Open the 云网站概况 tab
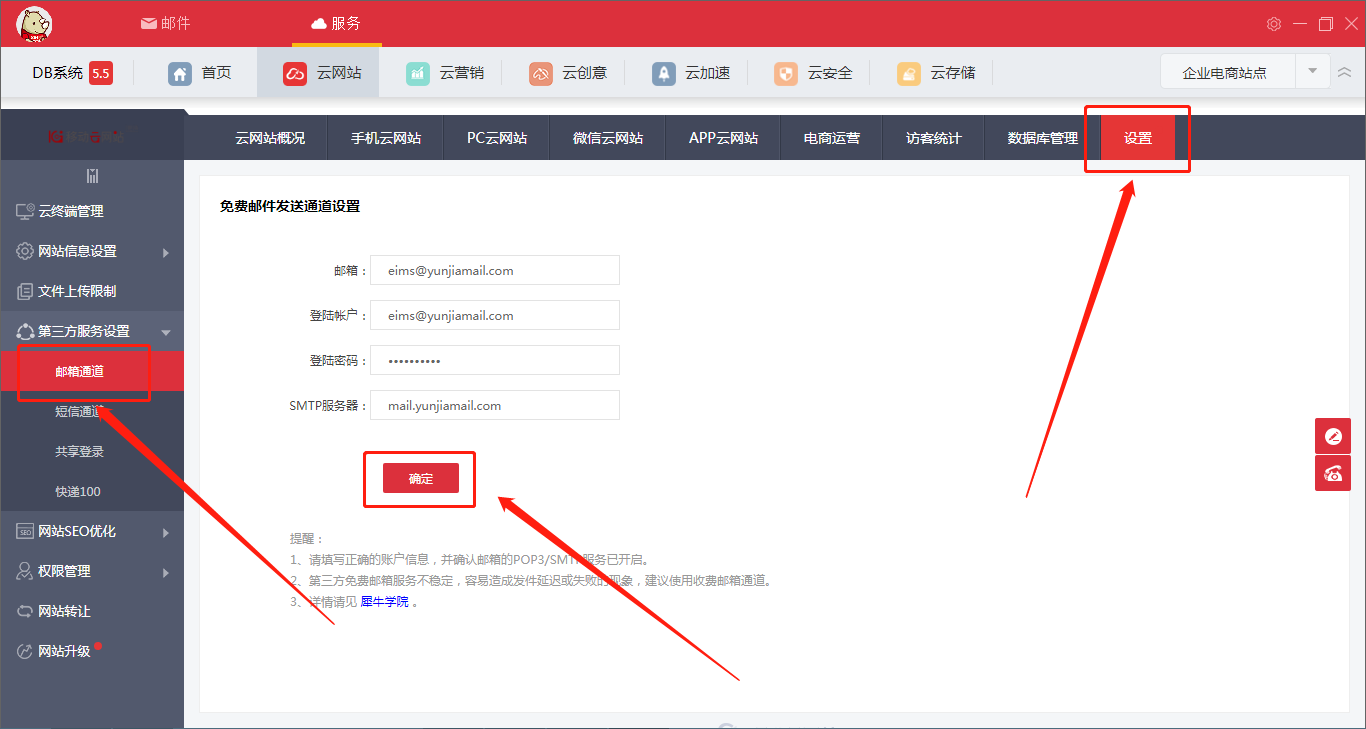Screen dimensions: 1366x729 (x=270, y=138)
